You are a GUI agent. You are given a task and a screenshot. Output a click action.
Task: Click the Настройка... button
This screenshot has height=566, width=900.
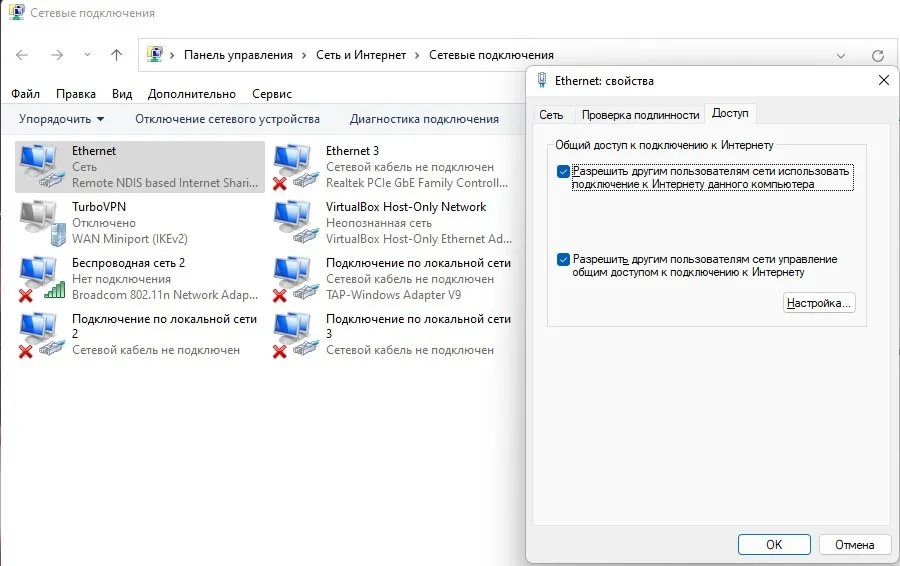click(819, 303)
